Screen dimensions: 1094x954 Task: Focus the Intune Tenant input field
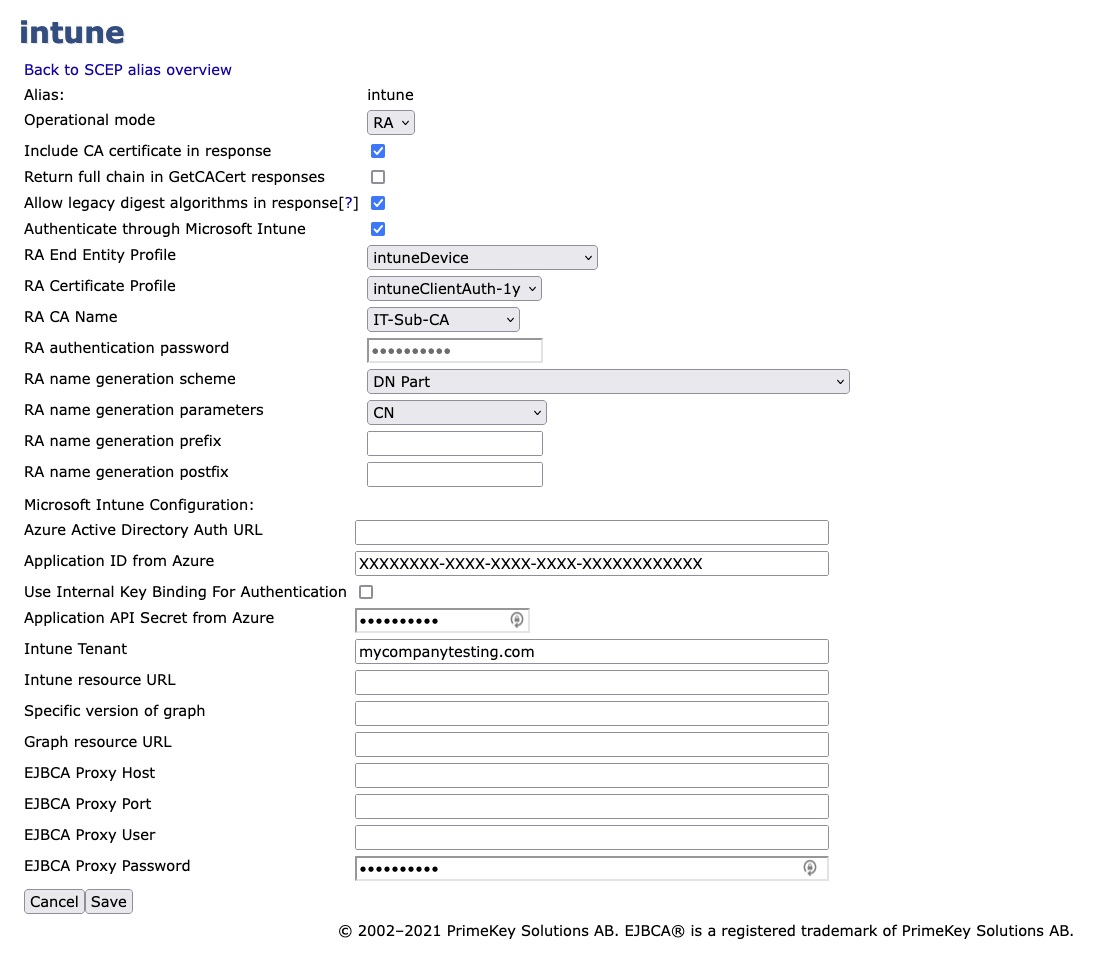coord(591,651)
